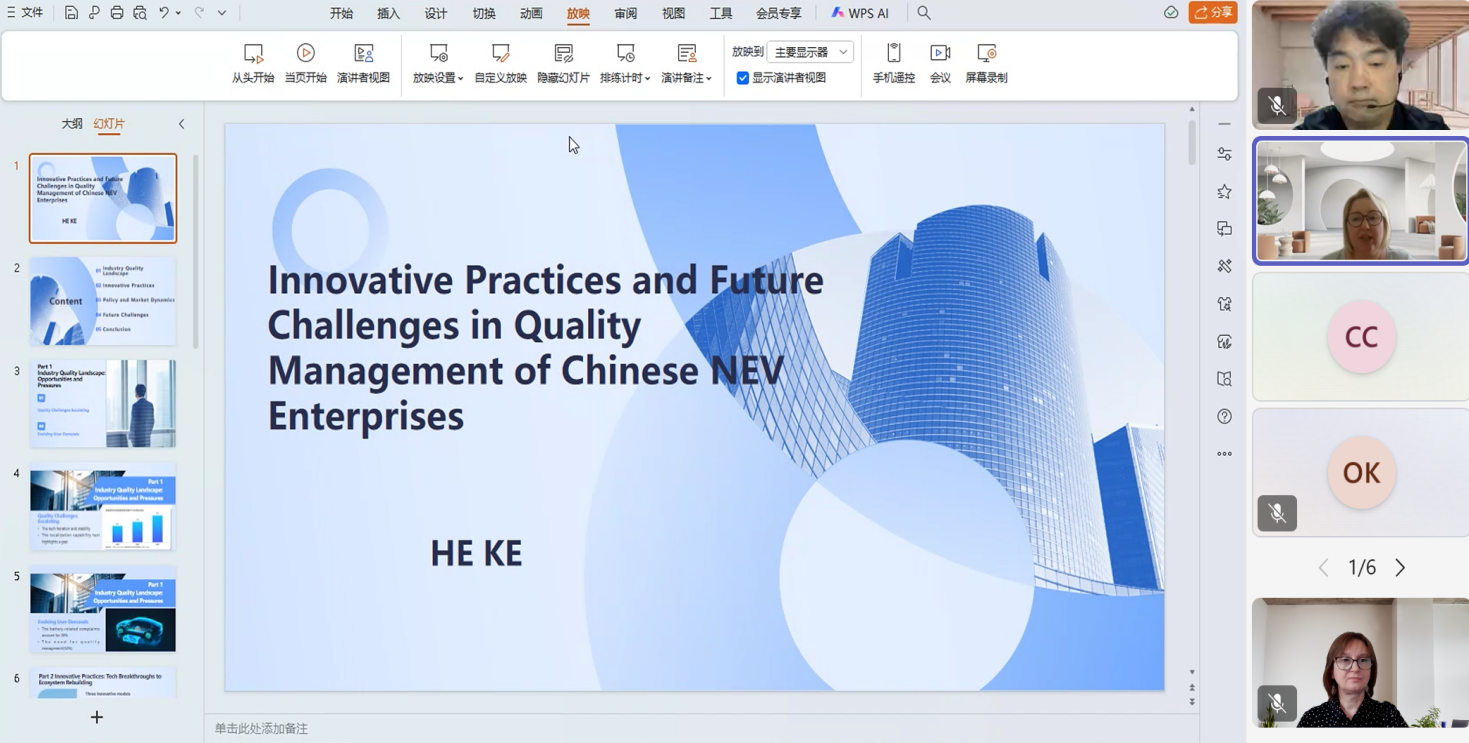Go to next participants page arrow

pyautogui.click(x=1400, y=568)
